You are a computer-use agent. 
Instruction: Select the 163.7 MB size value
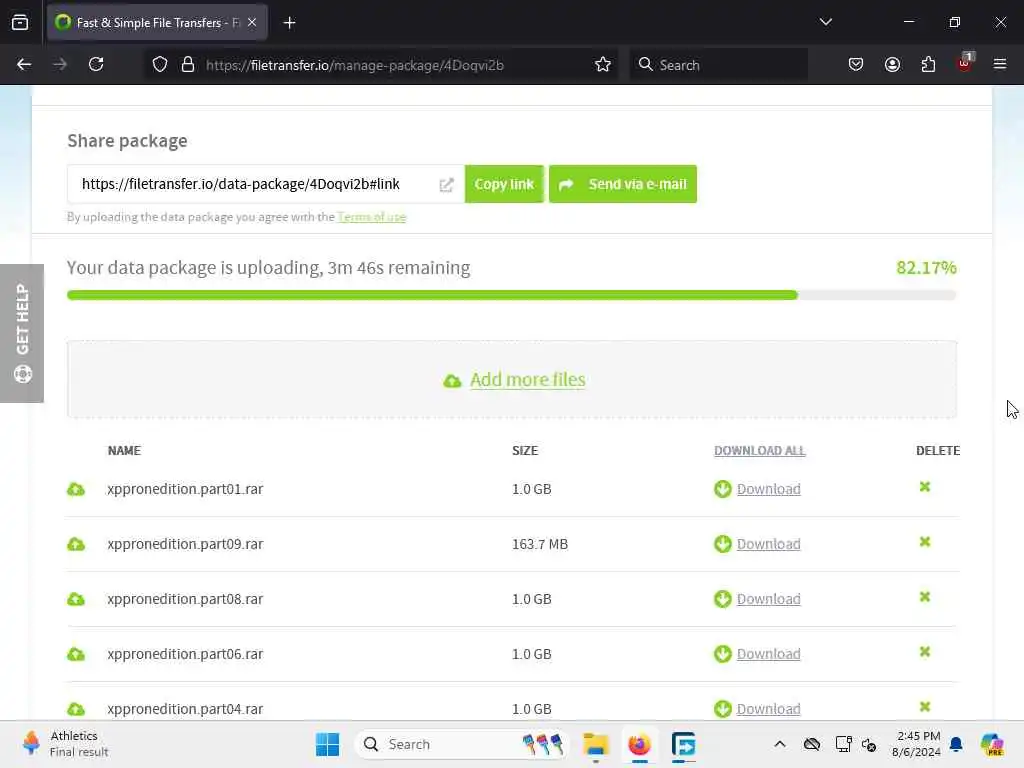[x=539, y=544]
